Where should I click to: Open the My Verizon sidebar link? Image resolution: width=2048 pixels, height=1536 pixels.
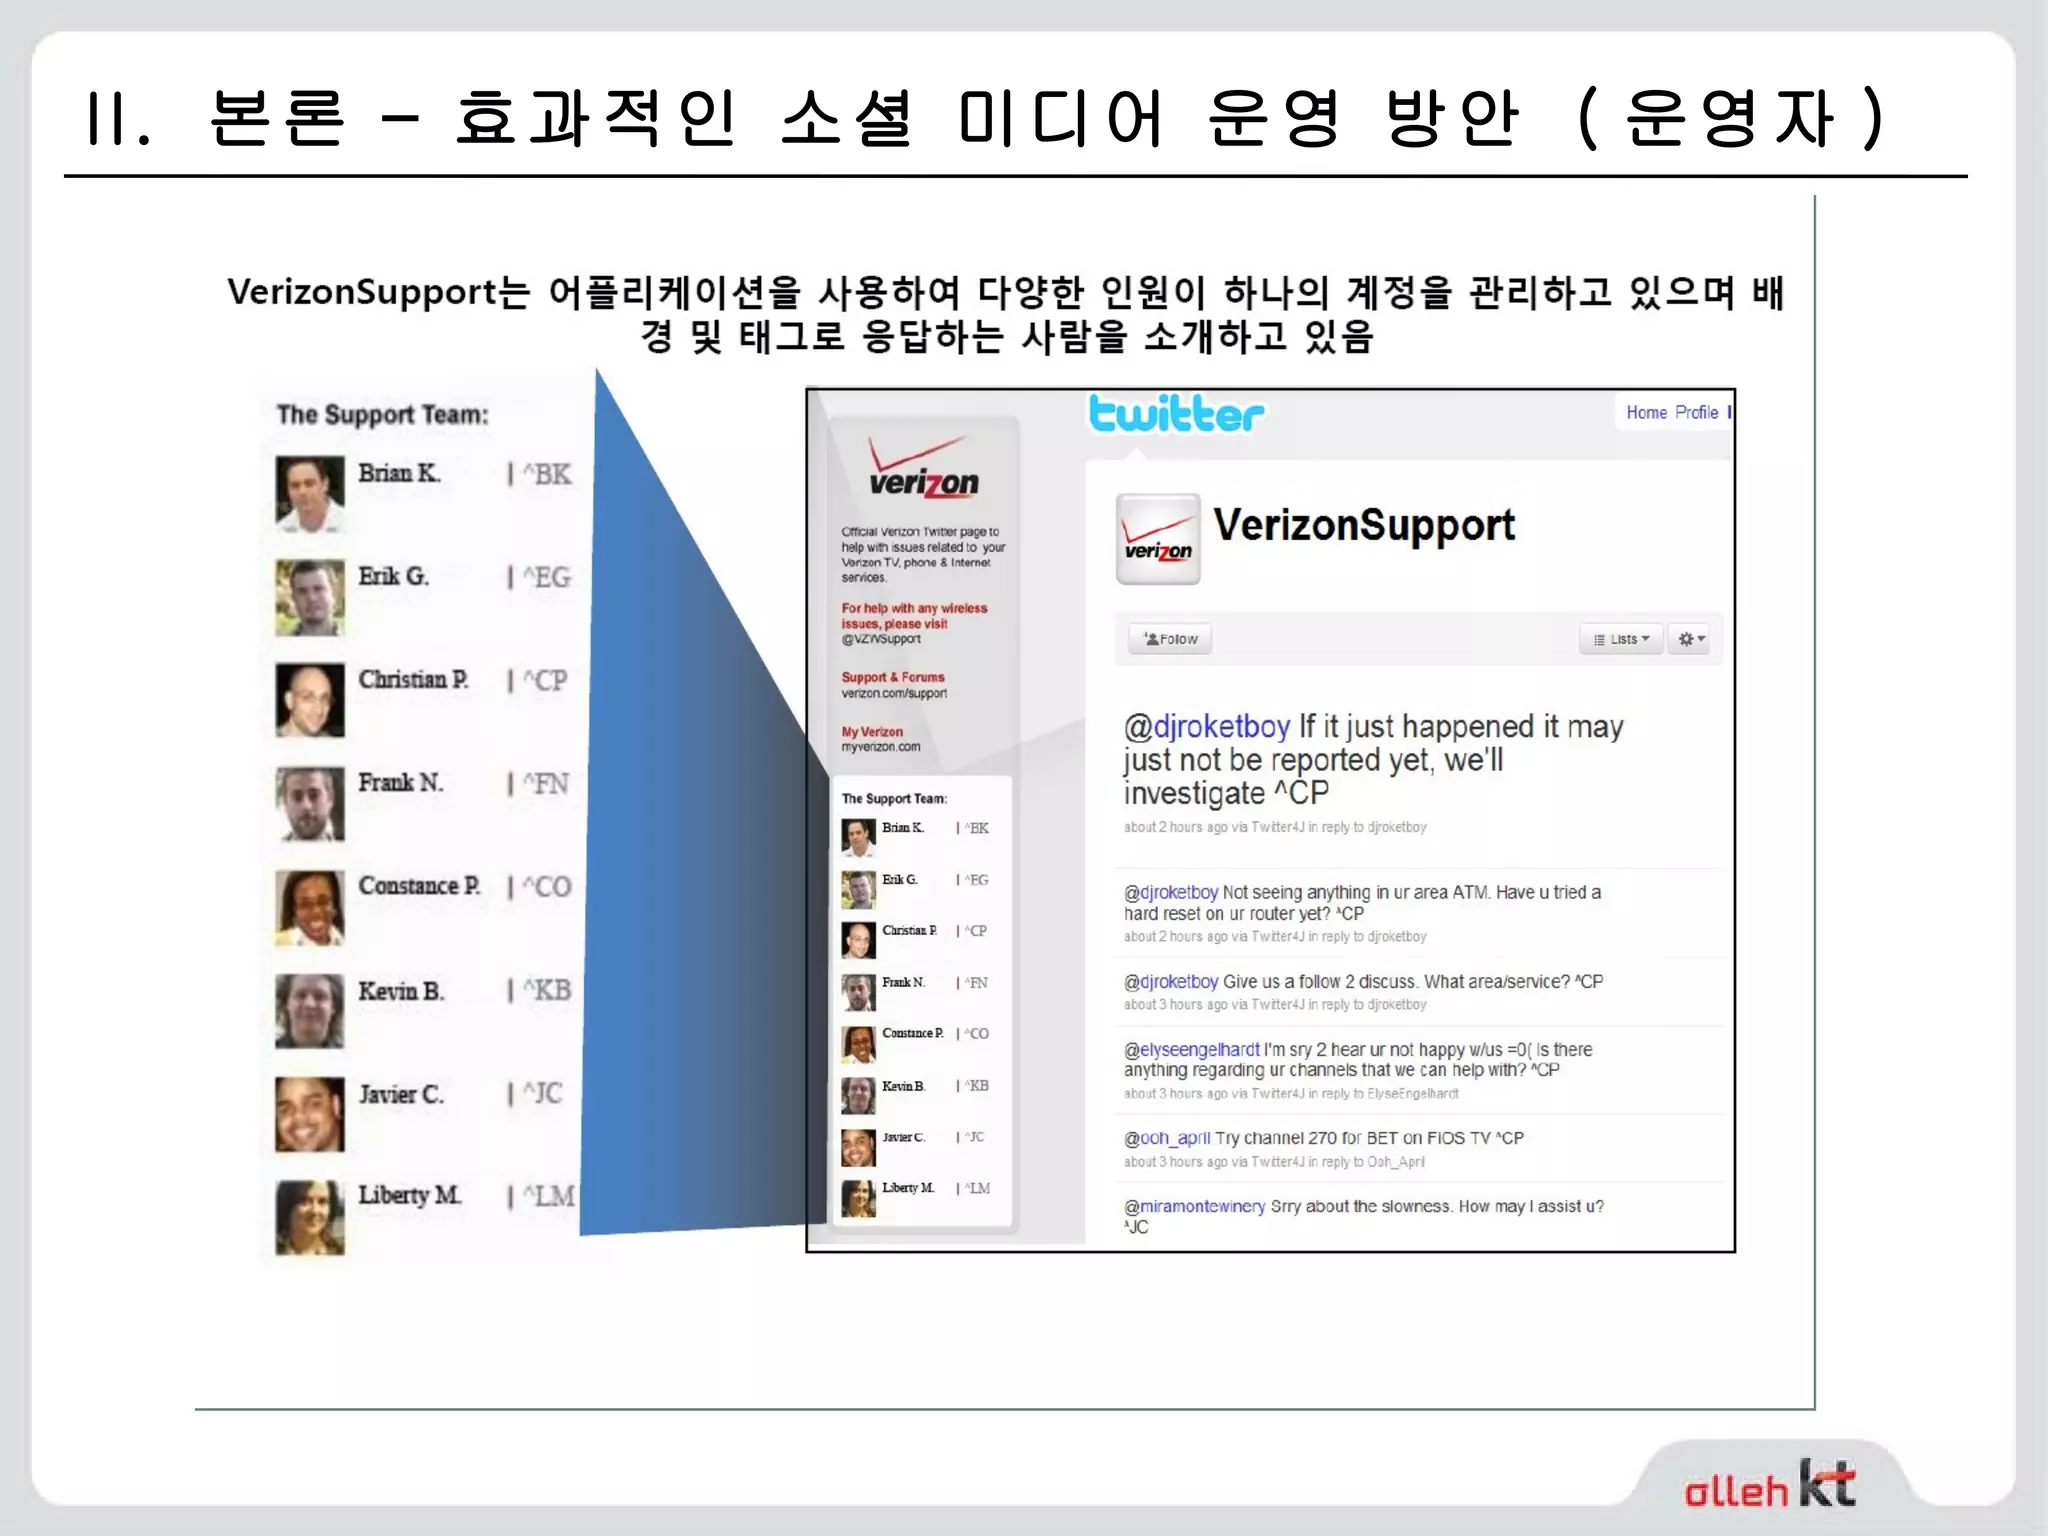(871, 732)
